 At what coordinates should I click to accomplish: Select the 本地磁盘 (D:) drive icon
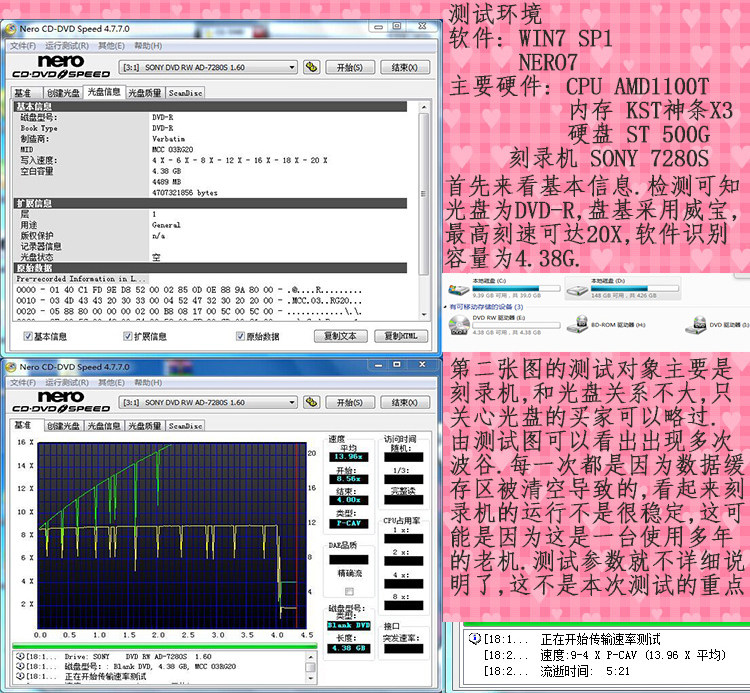577,289
